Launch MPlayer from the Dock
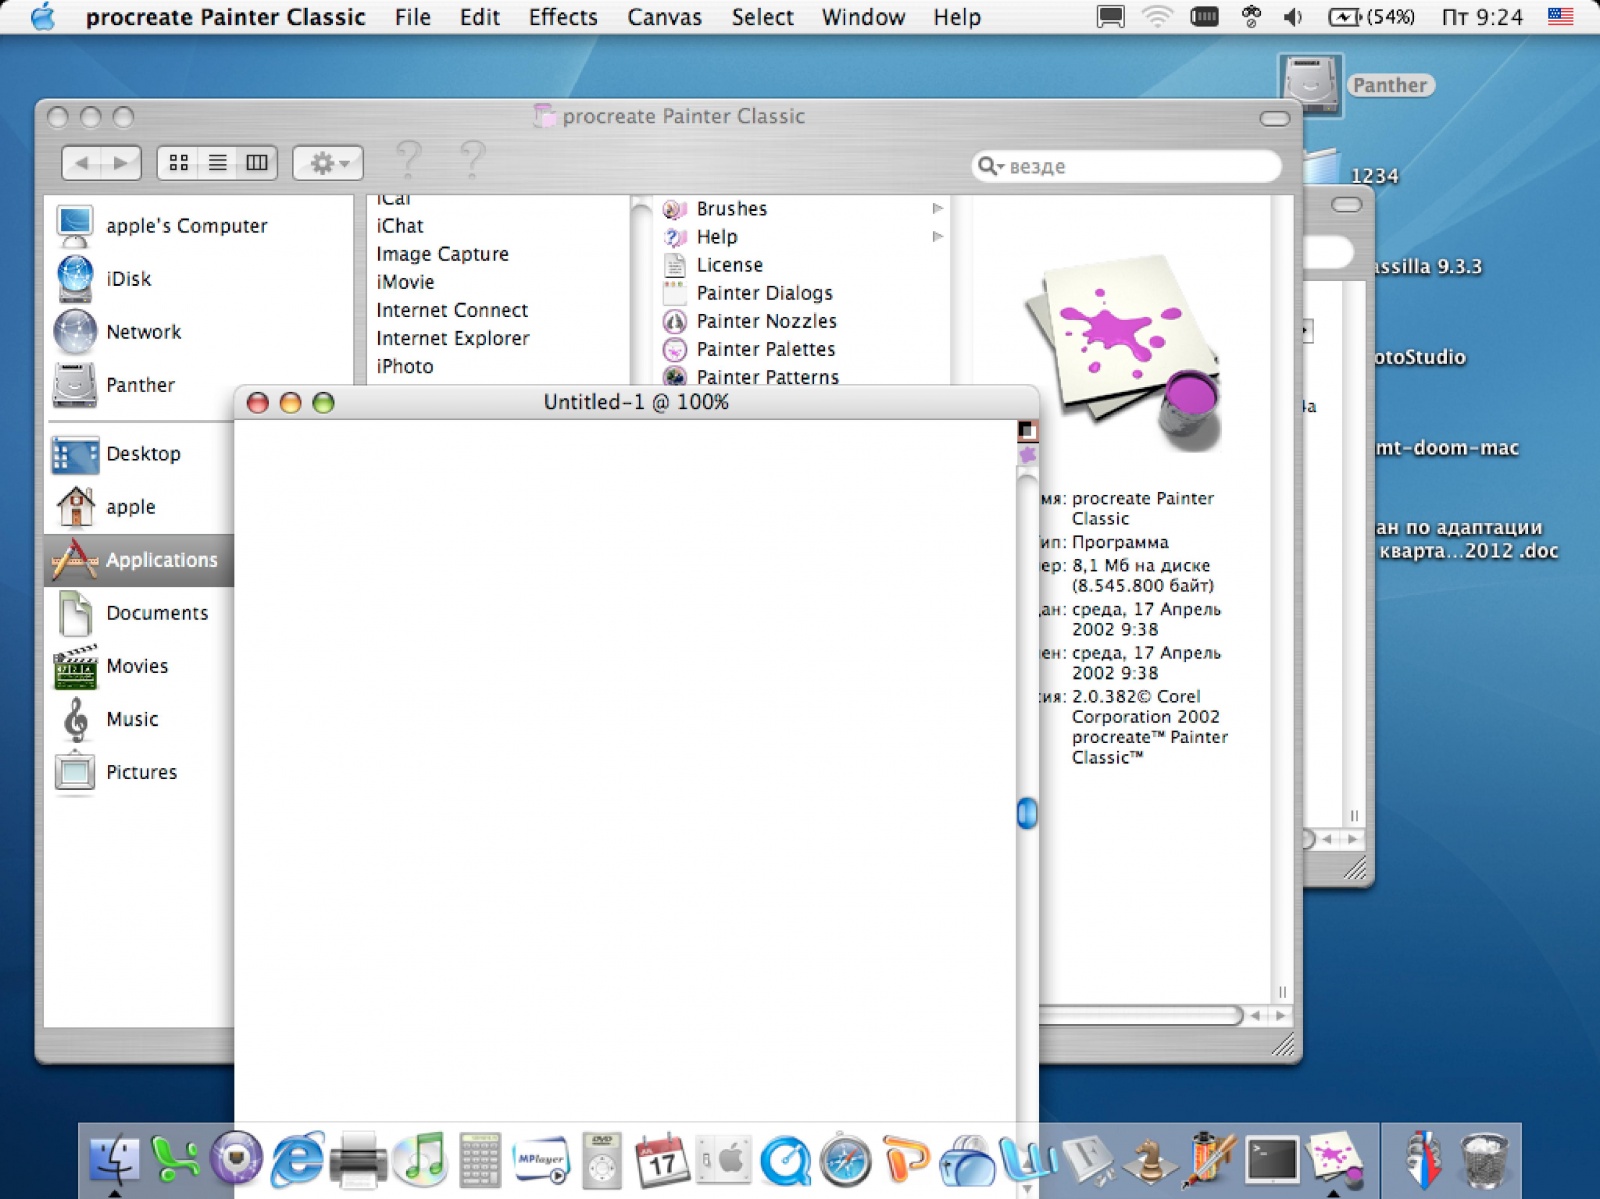 point(541,1160)
